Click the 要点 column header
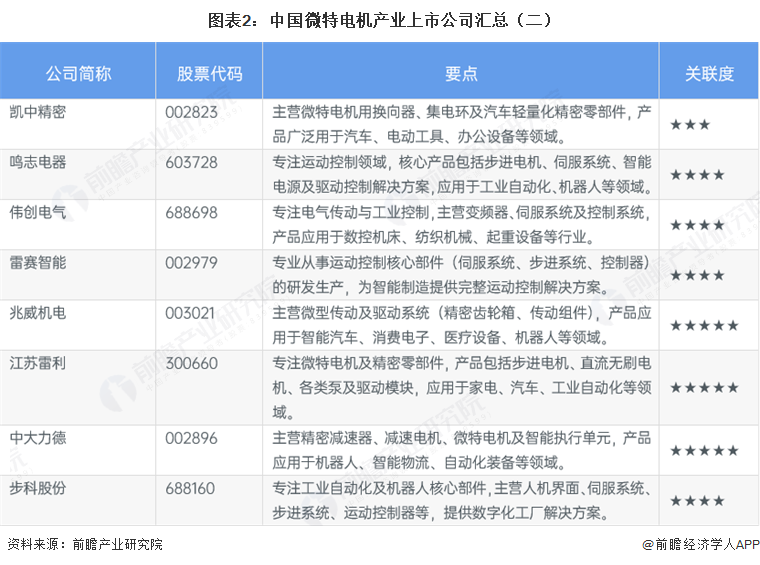The image size is (760, 565). [461, 74]
